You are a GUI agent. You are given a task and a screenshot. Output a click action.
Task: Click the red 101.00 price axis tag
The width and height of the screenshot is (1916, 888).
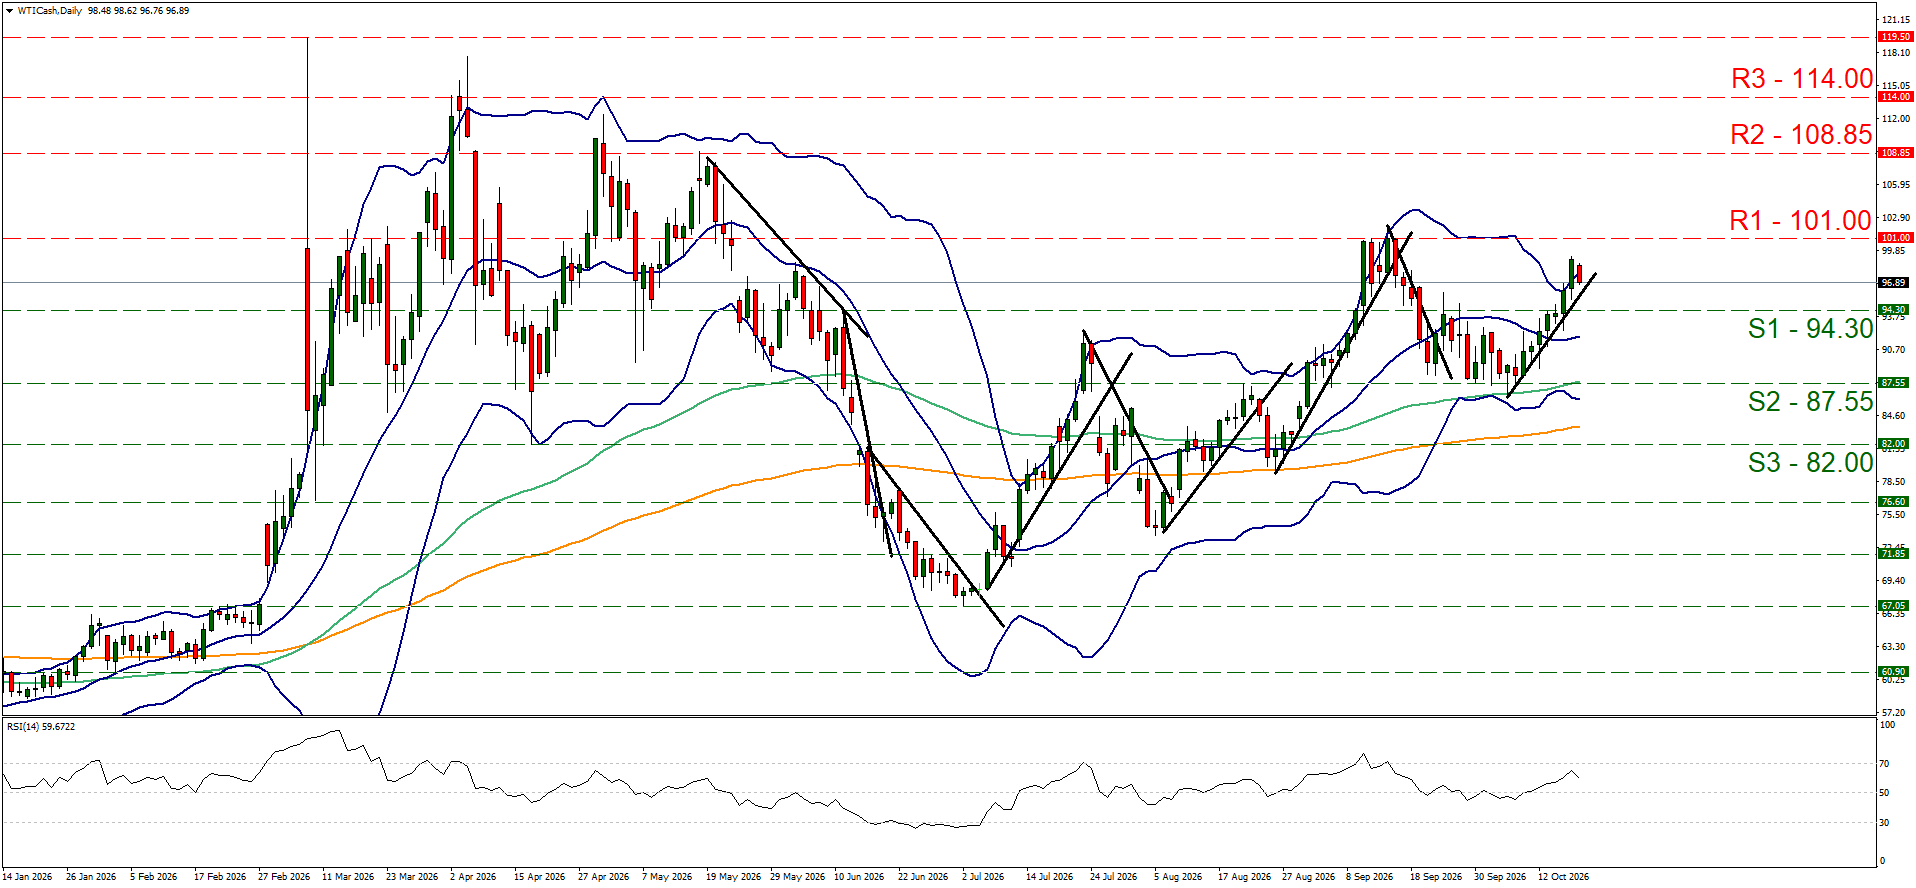1895,238
